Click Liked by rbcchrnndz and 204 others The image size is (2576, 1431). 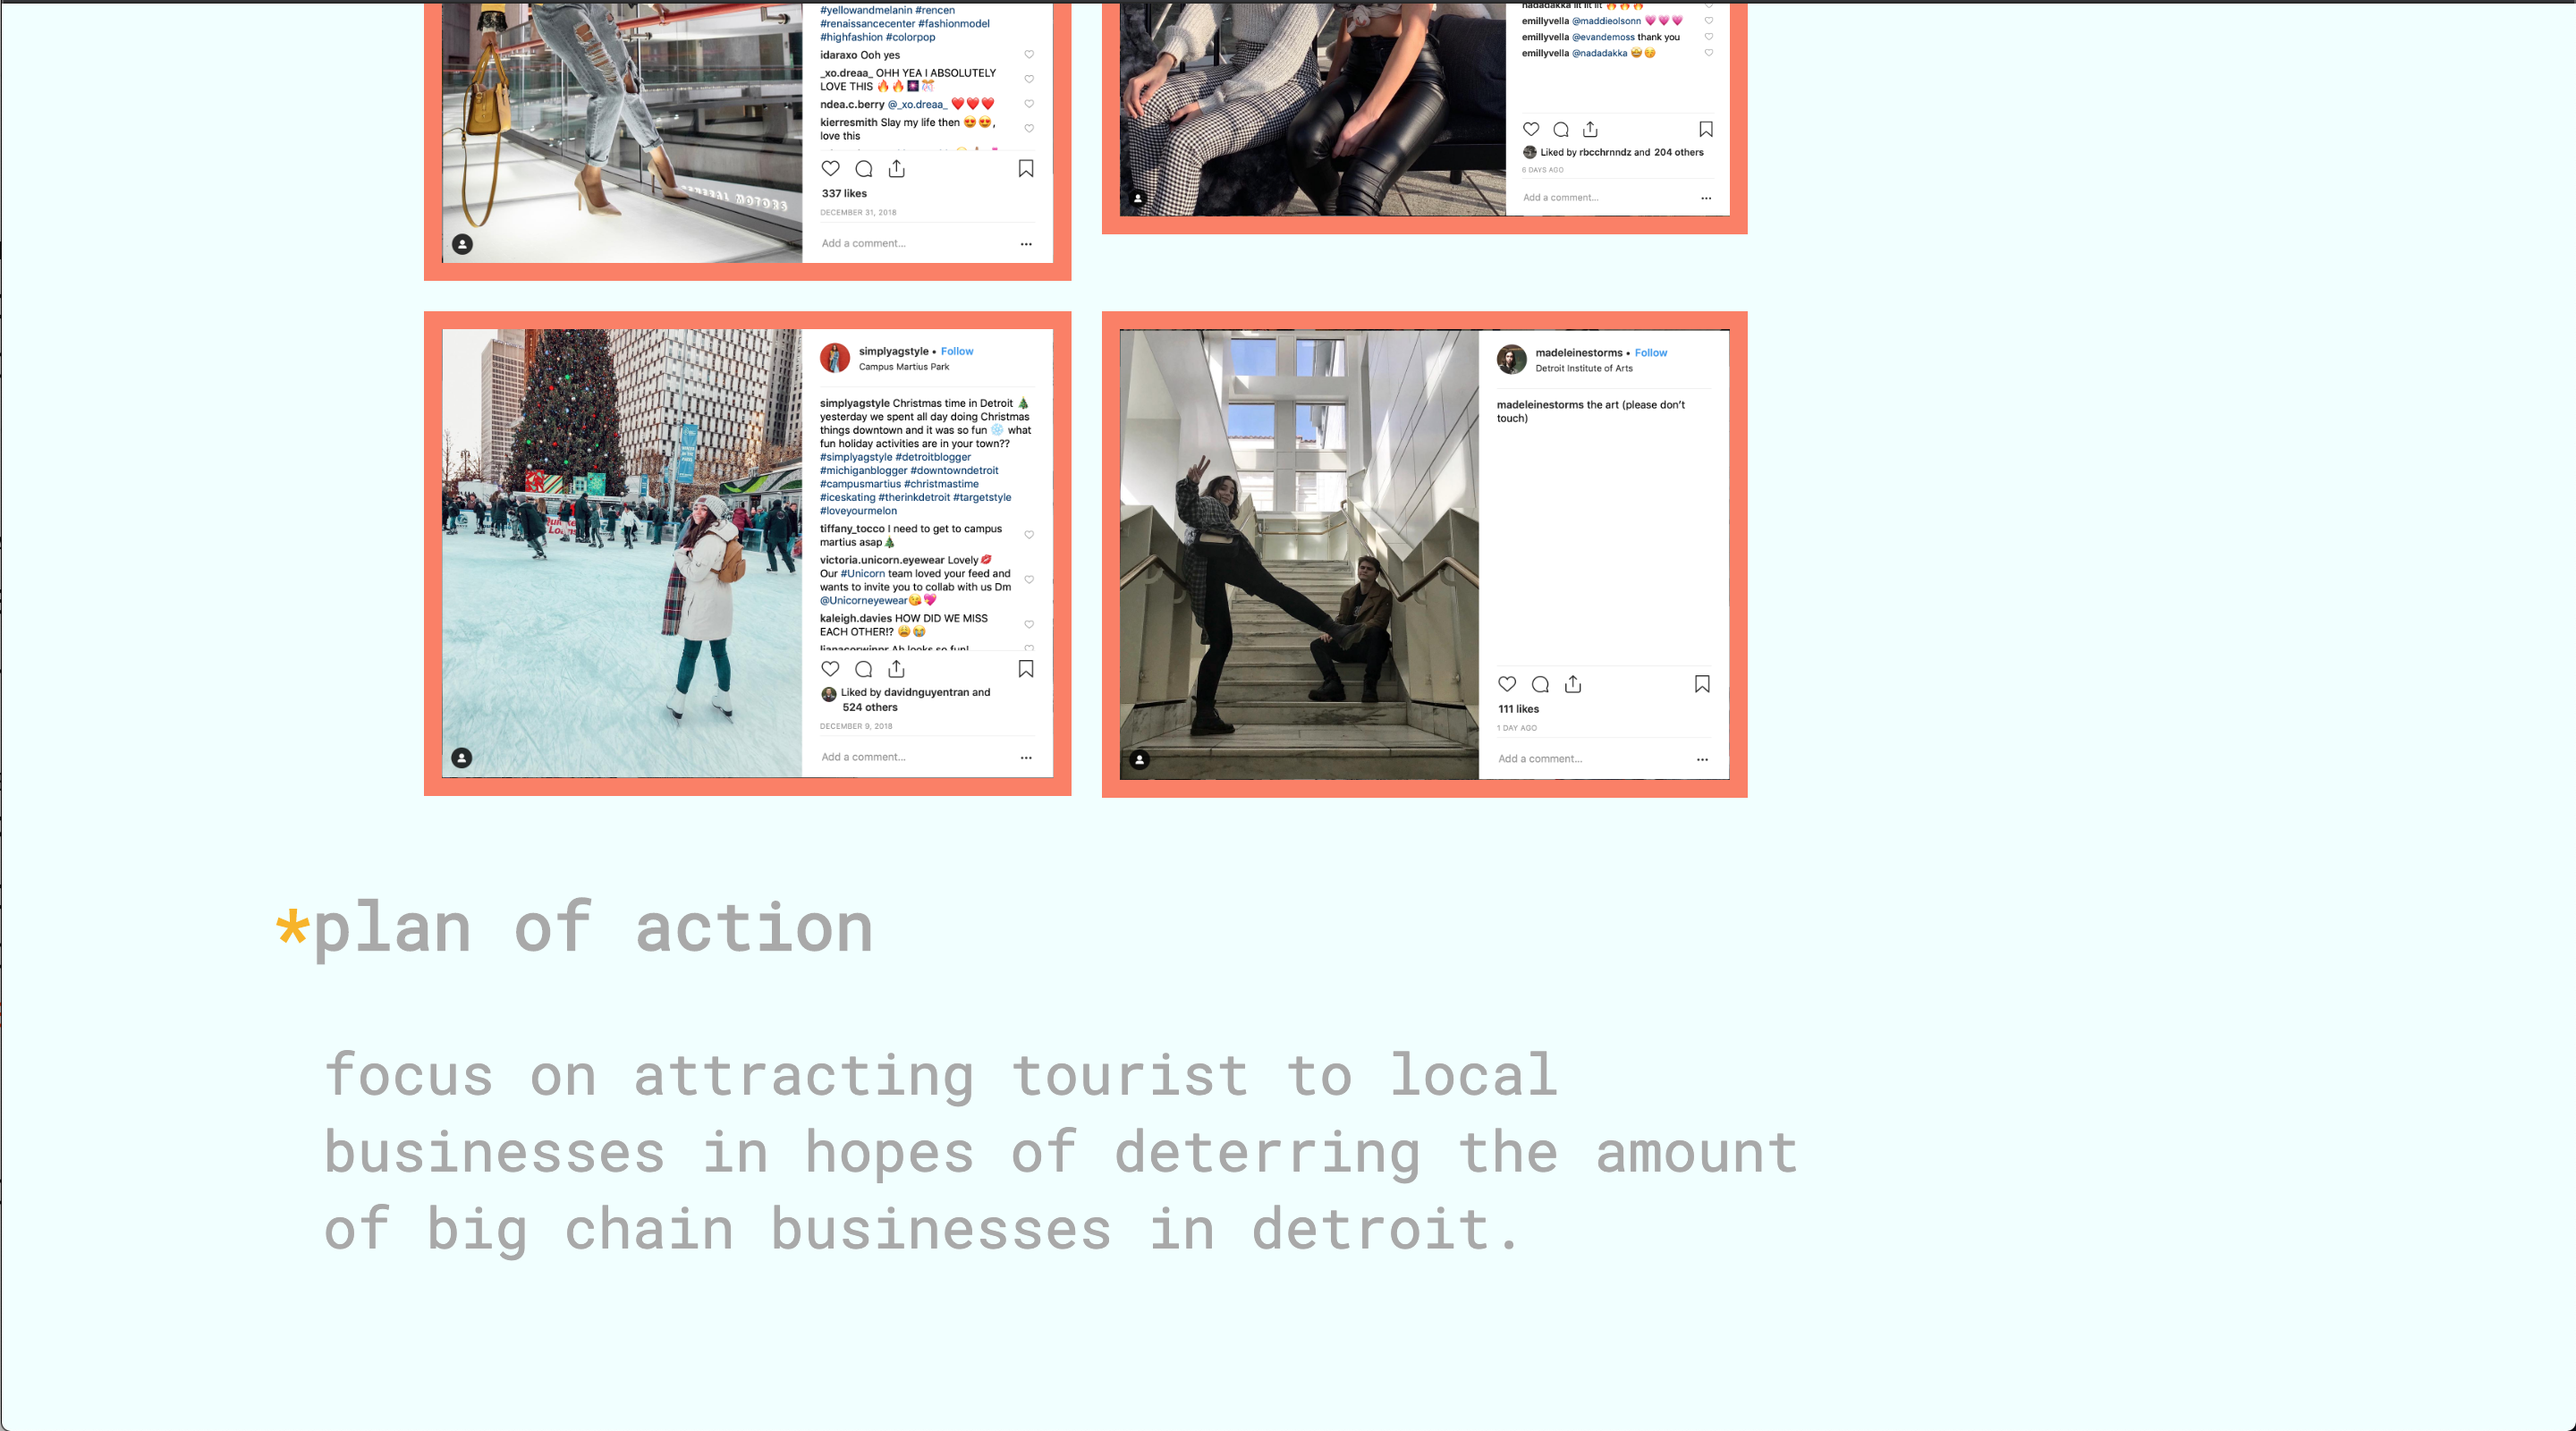[1621, 153]
